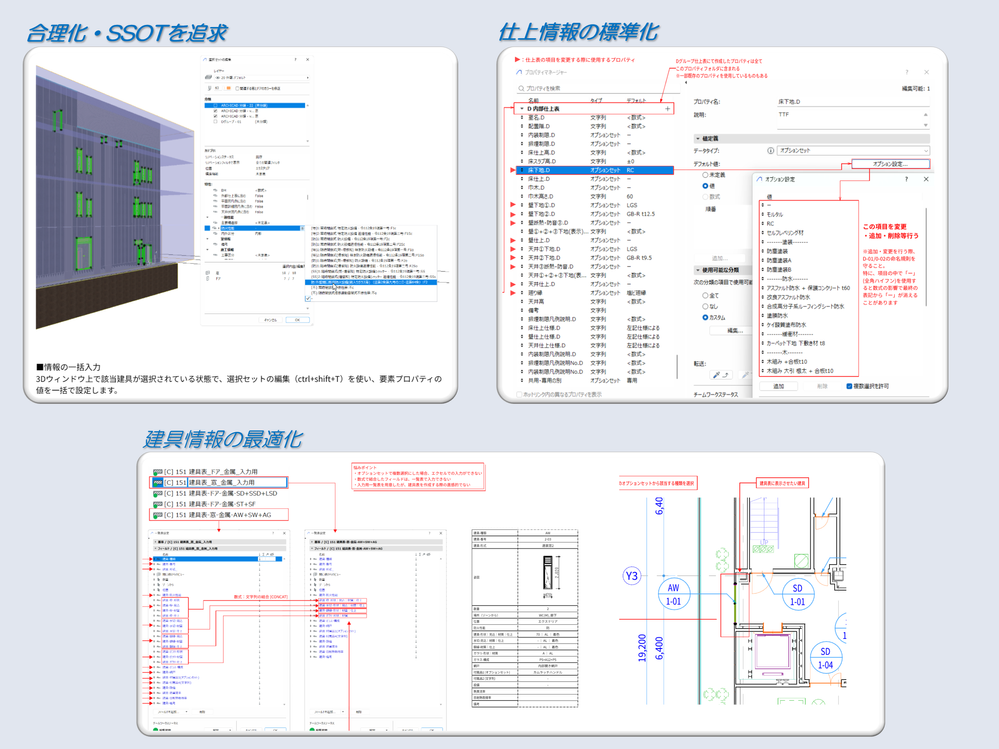999x749 pixels.
Task: Expand the 使用可能な分類 panel header
Action: point(696,268)
